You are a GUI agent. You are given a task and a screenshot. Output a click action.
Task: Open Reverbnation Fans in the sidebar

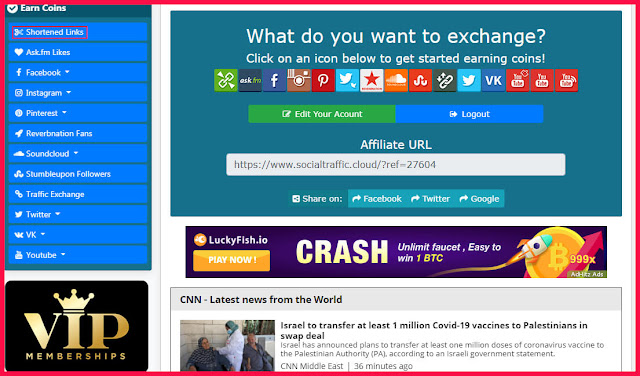(x=78, y=133)
